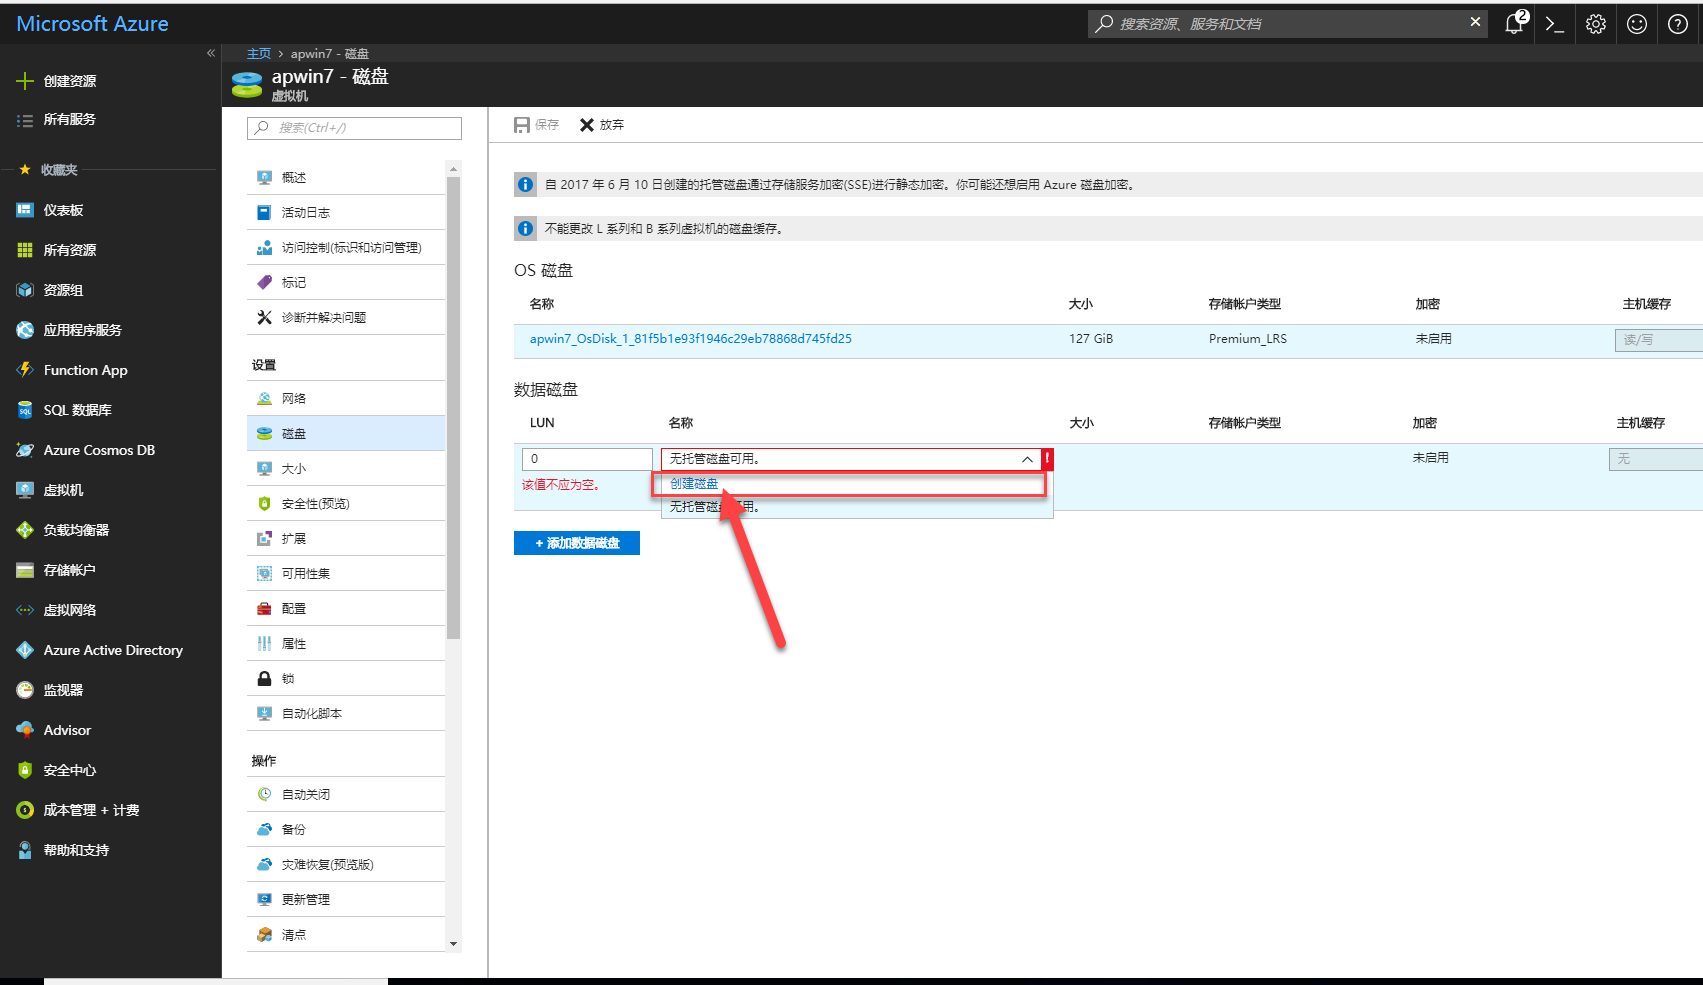Click the 虚拟网络 icon
Image resolution: width=1703 pixels, height=985 pixels.
coord(25,610)
